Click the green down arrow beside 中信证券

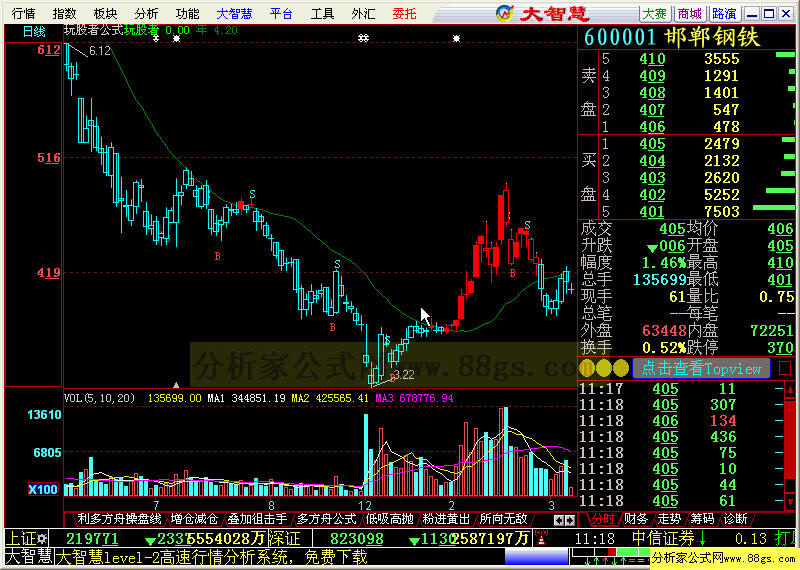702,538
